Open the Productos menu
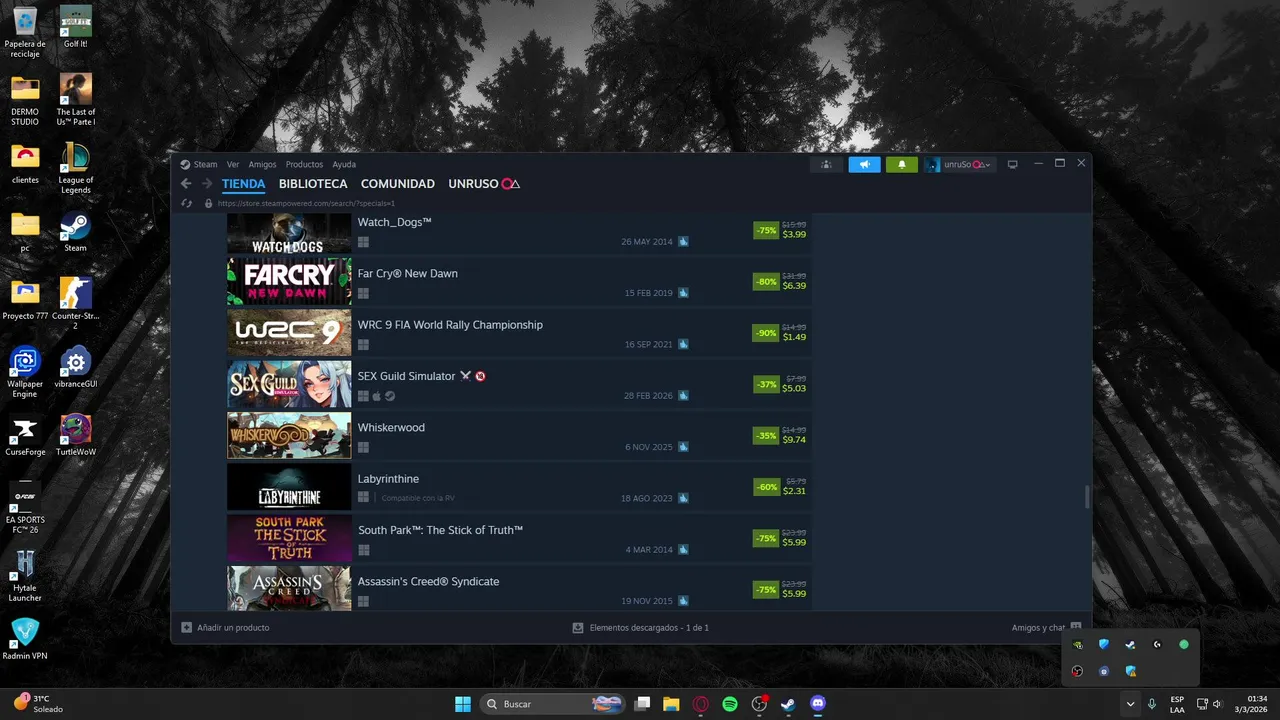 point(304,164)
